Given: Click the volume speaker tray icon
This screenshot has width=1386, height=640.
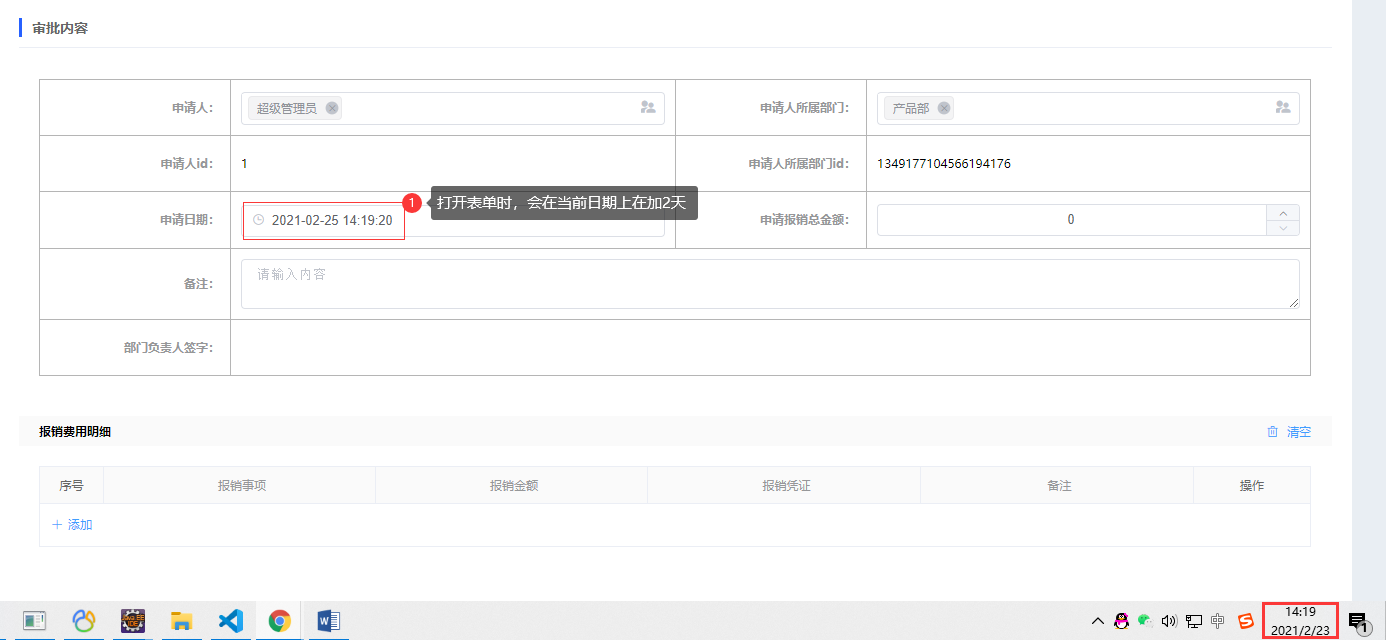Looking at the screenshot, I should (x=1169, y=621).
